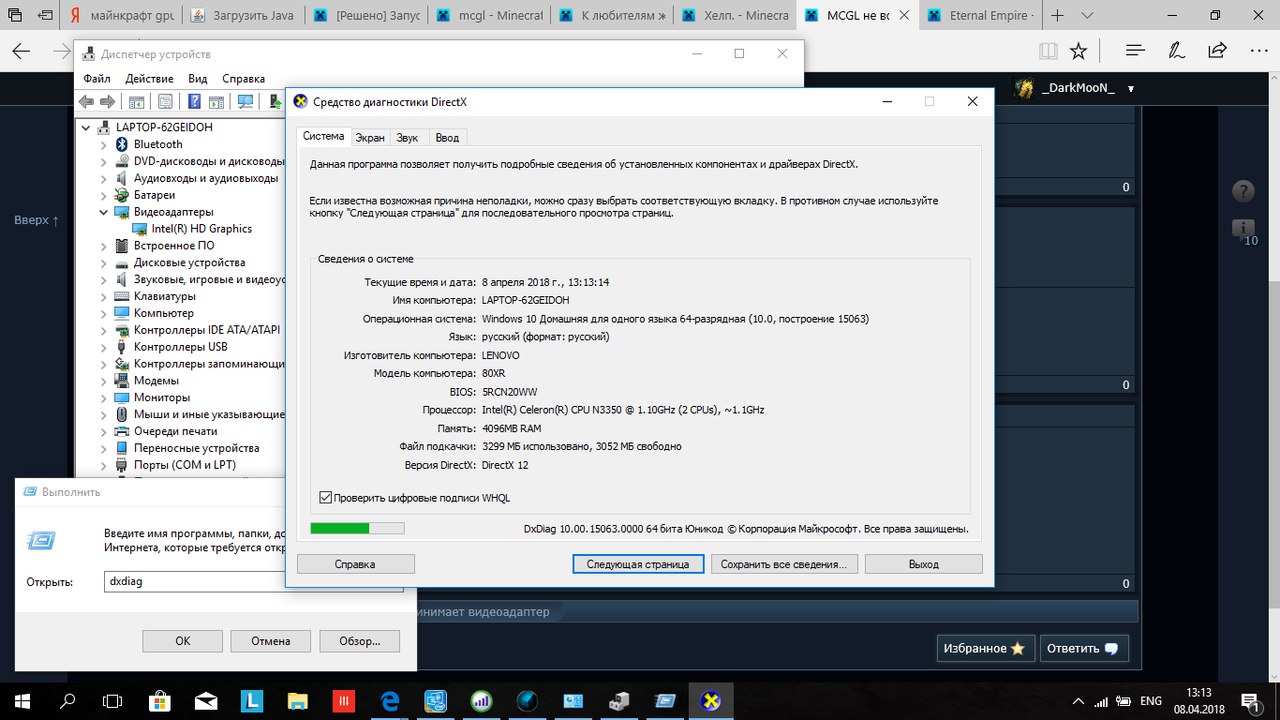Click Вверх link on webpage

point(36,220)
